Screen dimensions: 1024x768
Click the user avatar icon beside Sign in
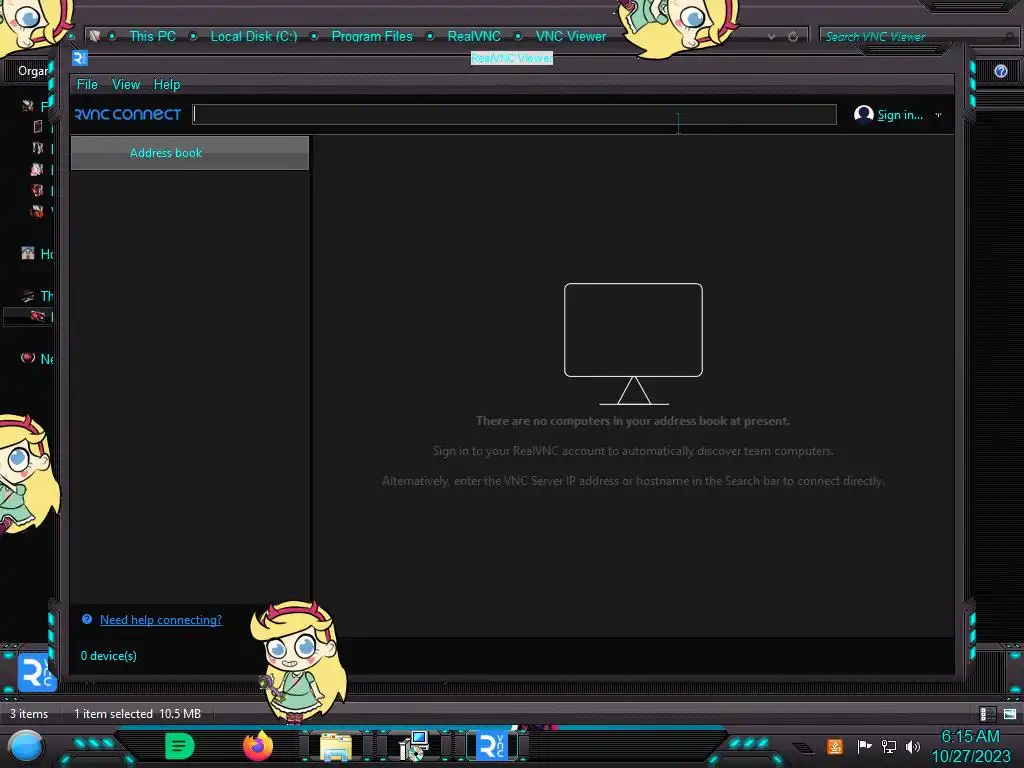(863, 114)
